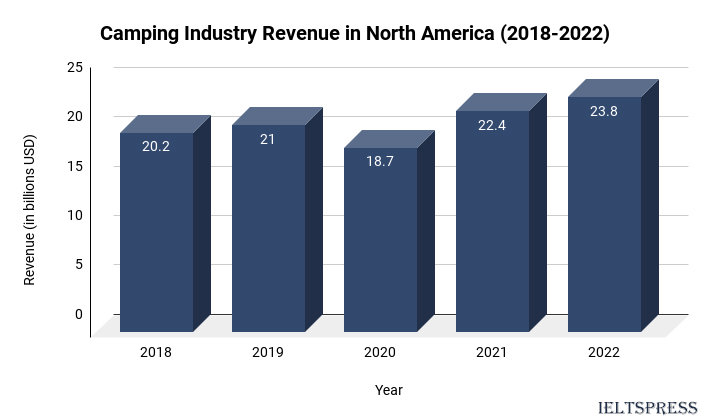This screenshot has height=420, width=709.
Task: Select the y-axis tick label 10
Action: pyautogui.click(x=75, y=215)
